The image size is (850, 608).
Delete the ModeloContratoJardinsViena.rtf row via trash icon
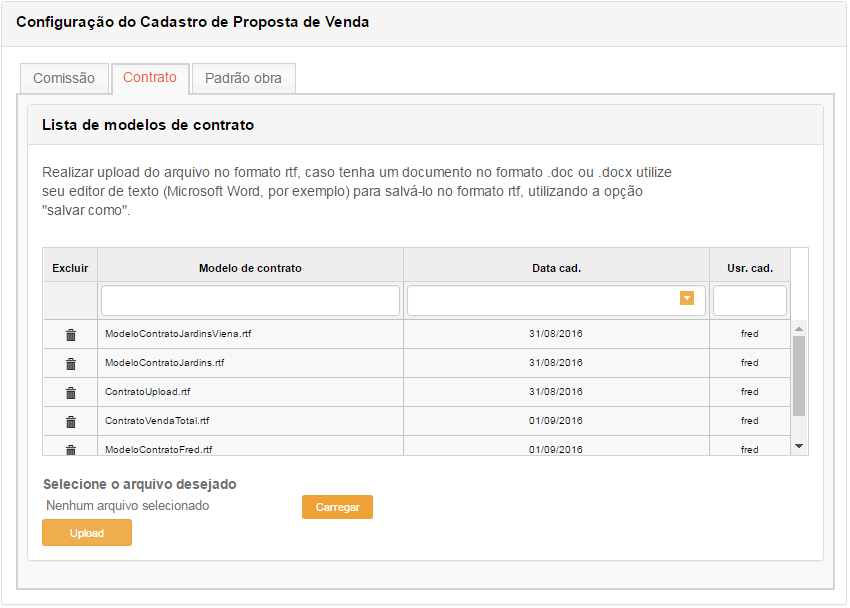tap(70, 335)
